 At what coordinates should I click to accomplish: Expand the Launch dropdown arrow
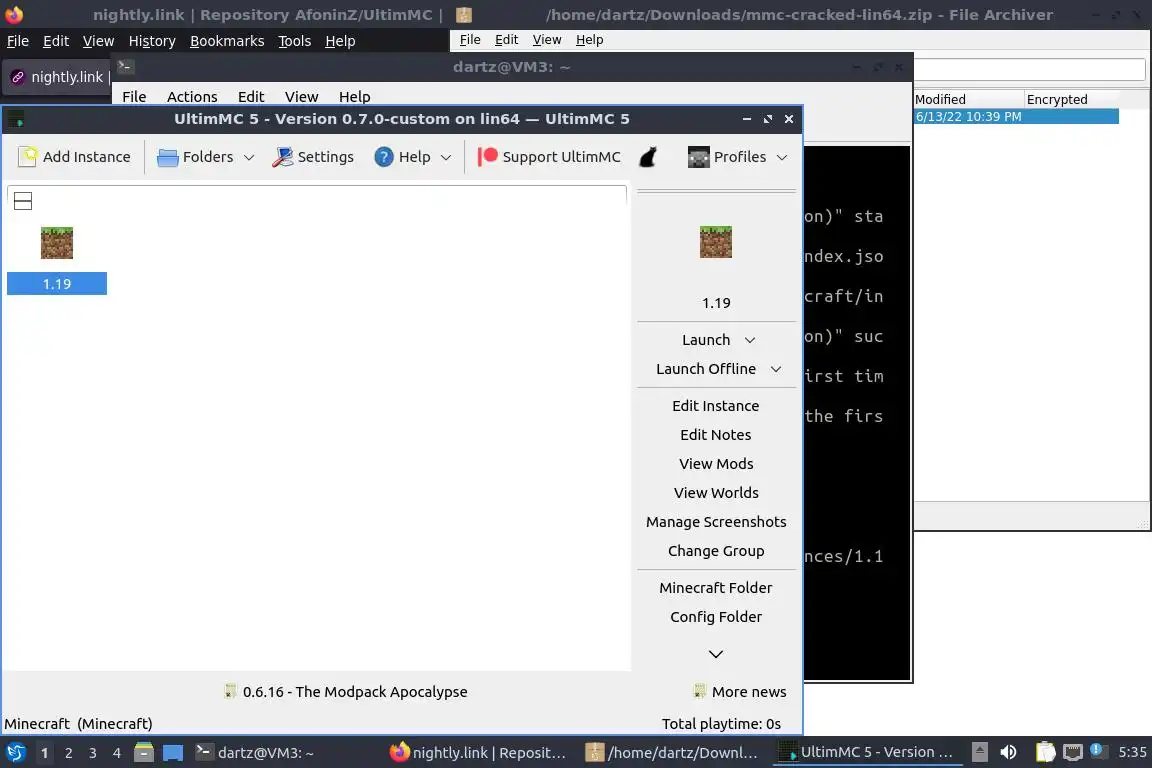750,340
